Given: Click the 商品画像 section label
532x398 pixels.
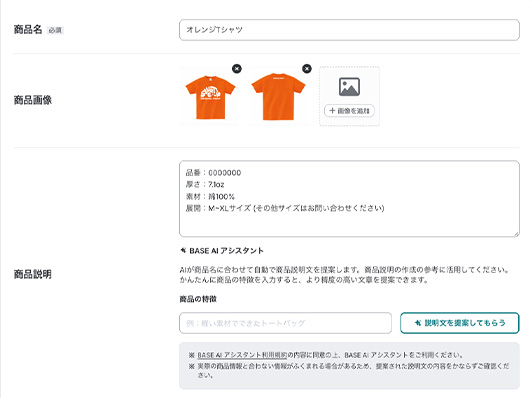Looking at the screenshot, I should 33,100.
